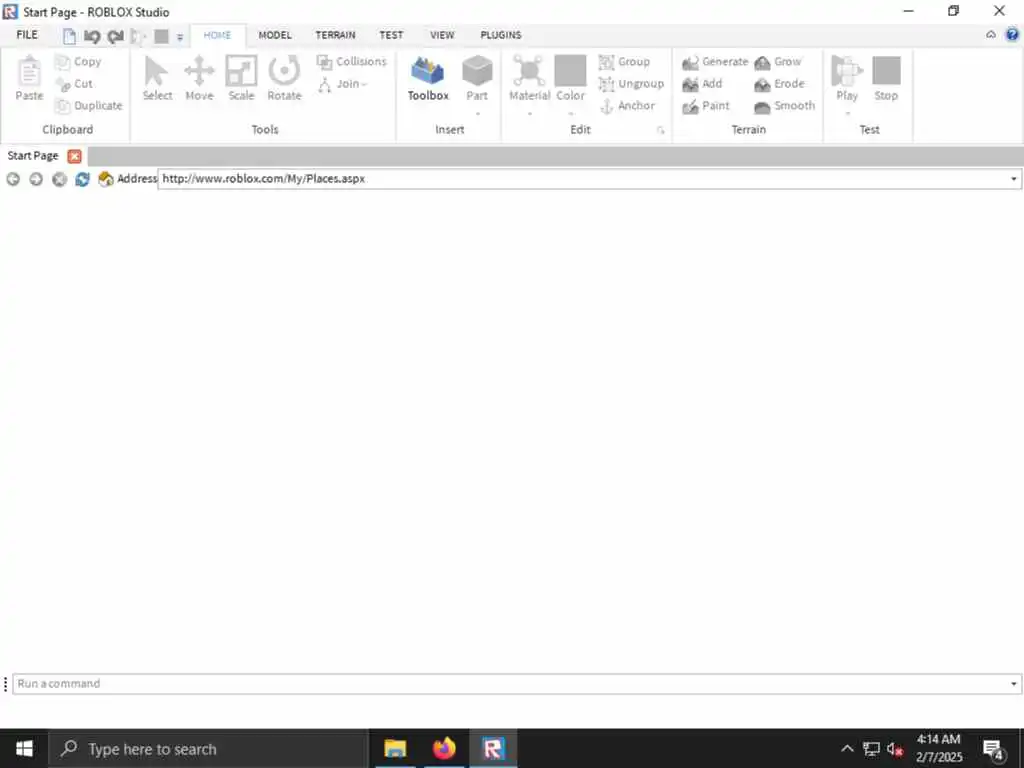Open the notification center icon

pyautogui.click(x=993, y=749)
